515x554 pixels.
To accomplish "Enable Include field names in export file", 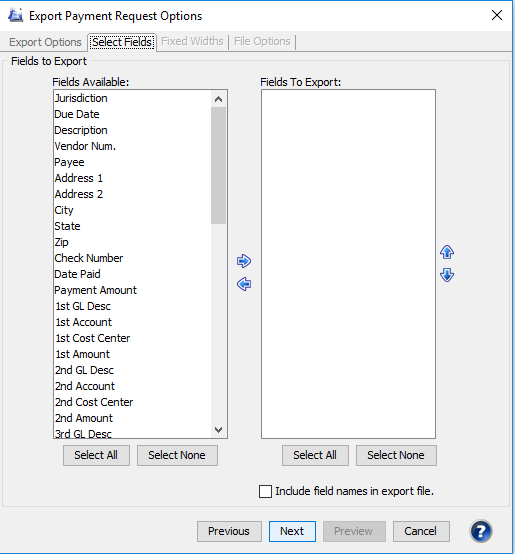I will (x=265, y=491).
